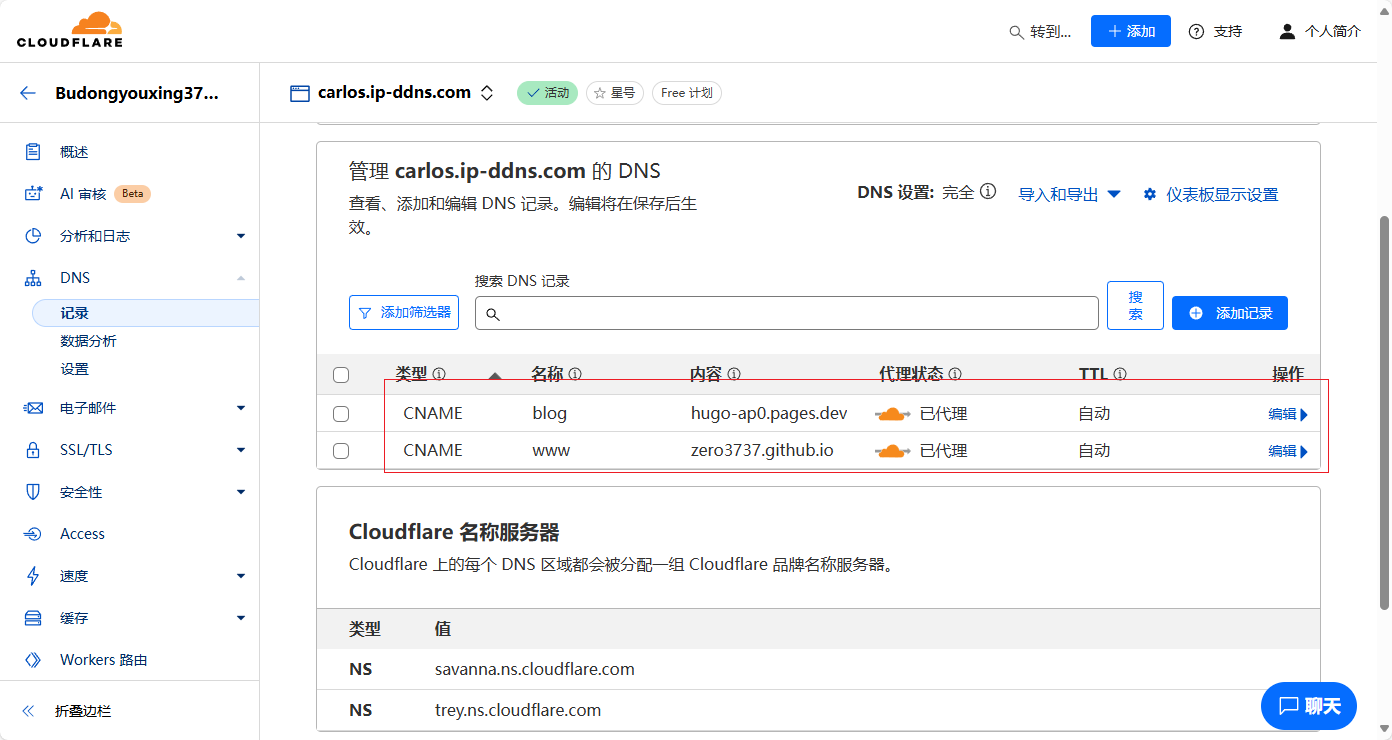Click the blue 添加 button in header
This screenshot has height=740, width=1392.
(1131, 31)
